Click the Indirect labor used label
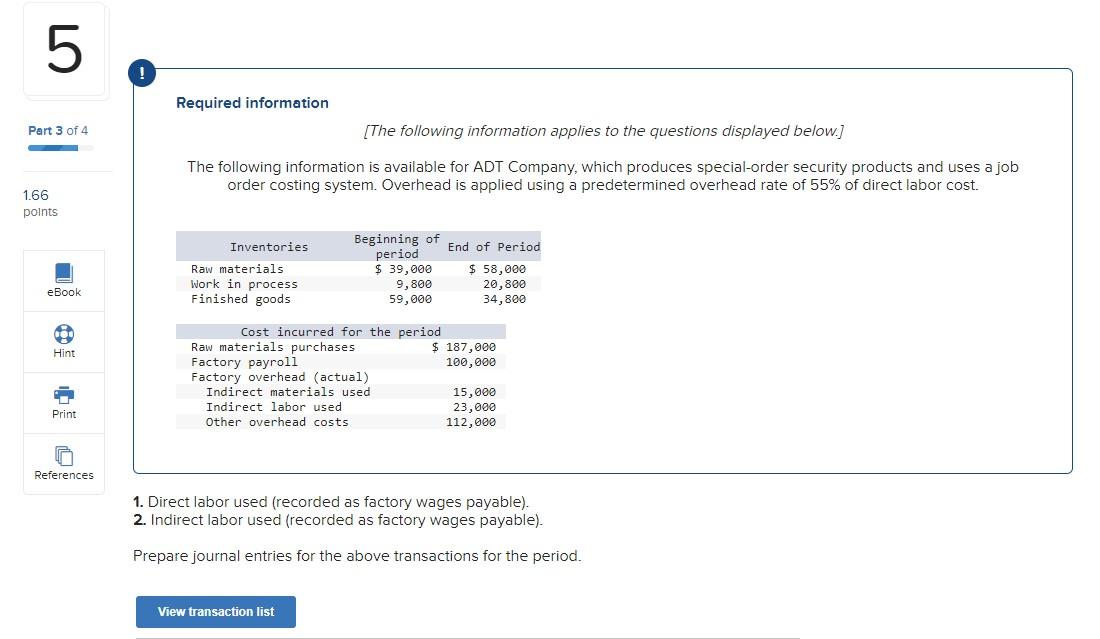Viewport: 1100px width, 639px height. [274, 407]
